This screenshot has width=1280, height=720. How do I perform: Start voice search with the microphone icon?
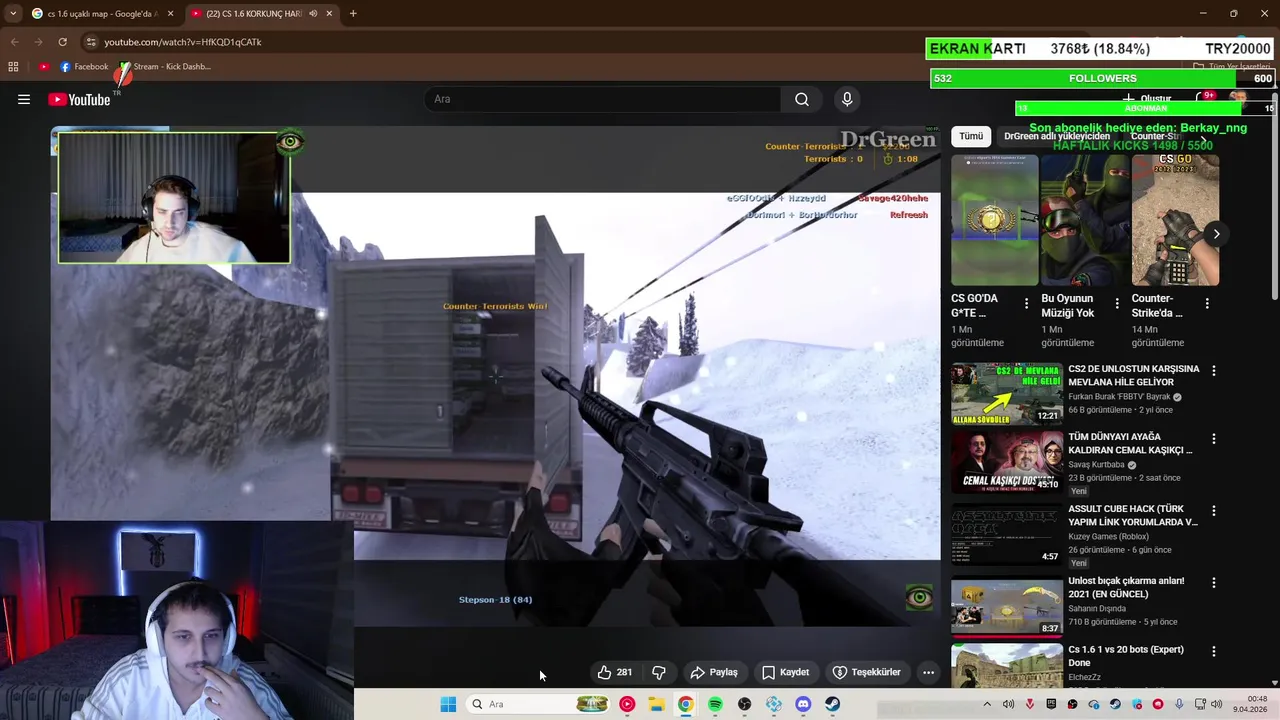tap(847, 99)
